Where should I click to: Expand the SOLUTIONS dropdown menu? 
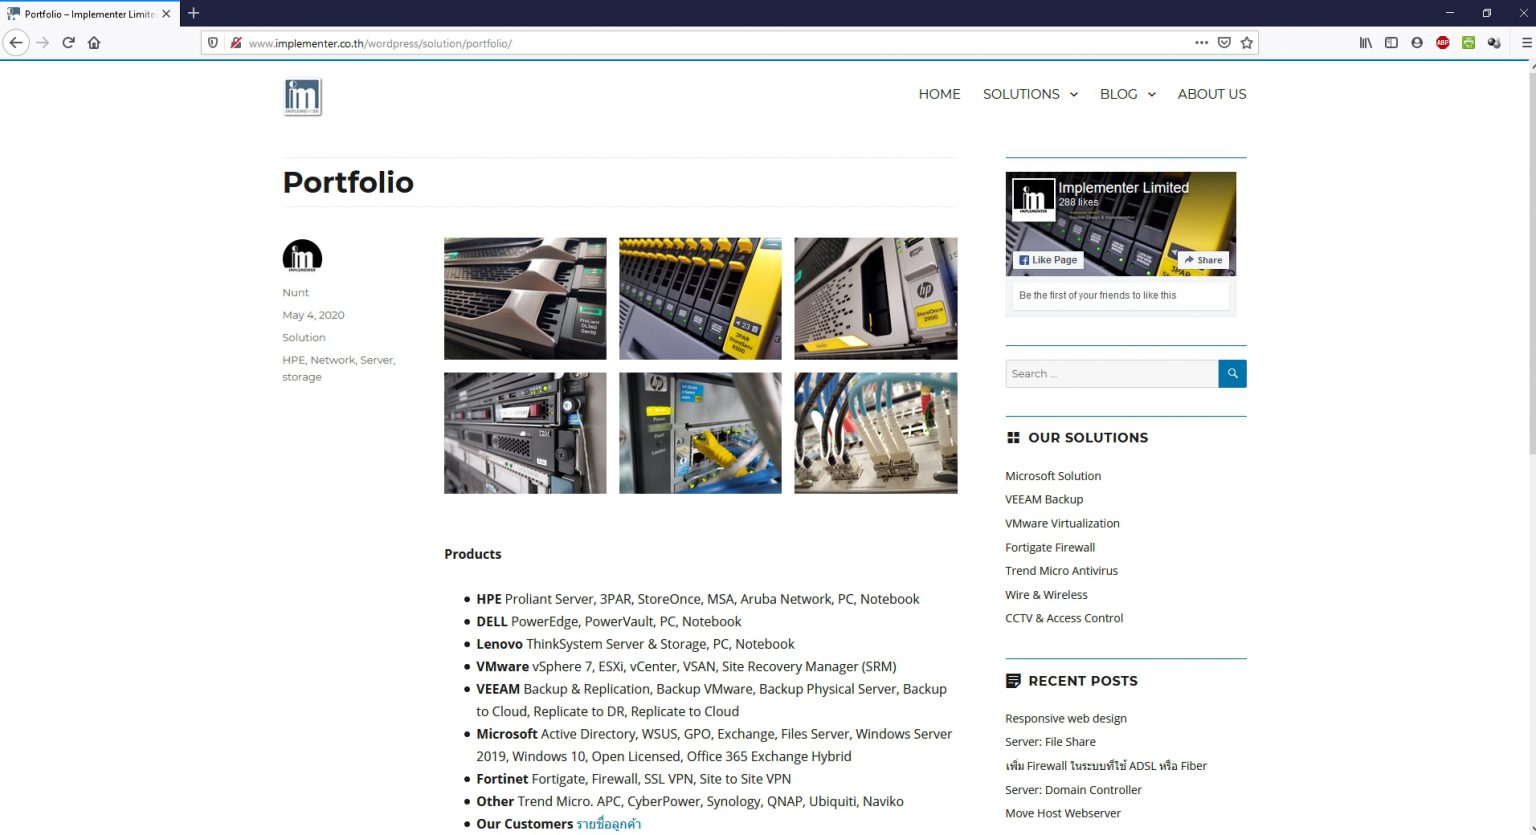[1029, 94]
